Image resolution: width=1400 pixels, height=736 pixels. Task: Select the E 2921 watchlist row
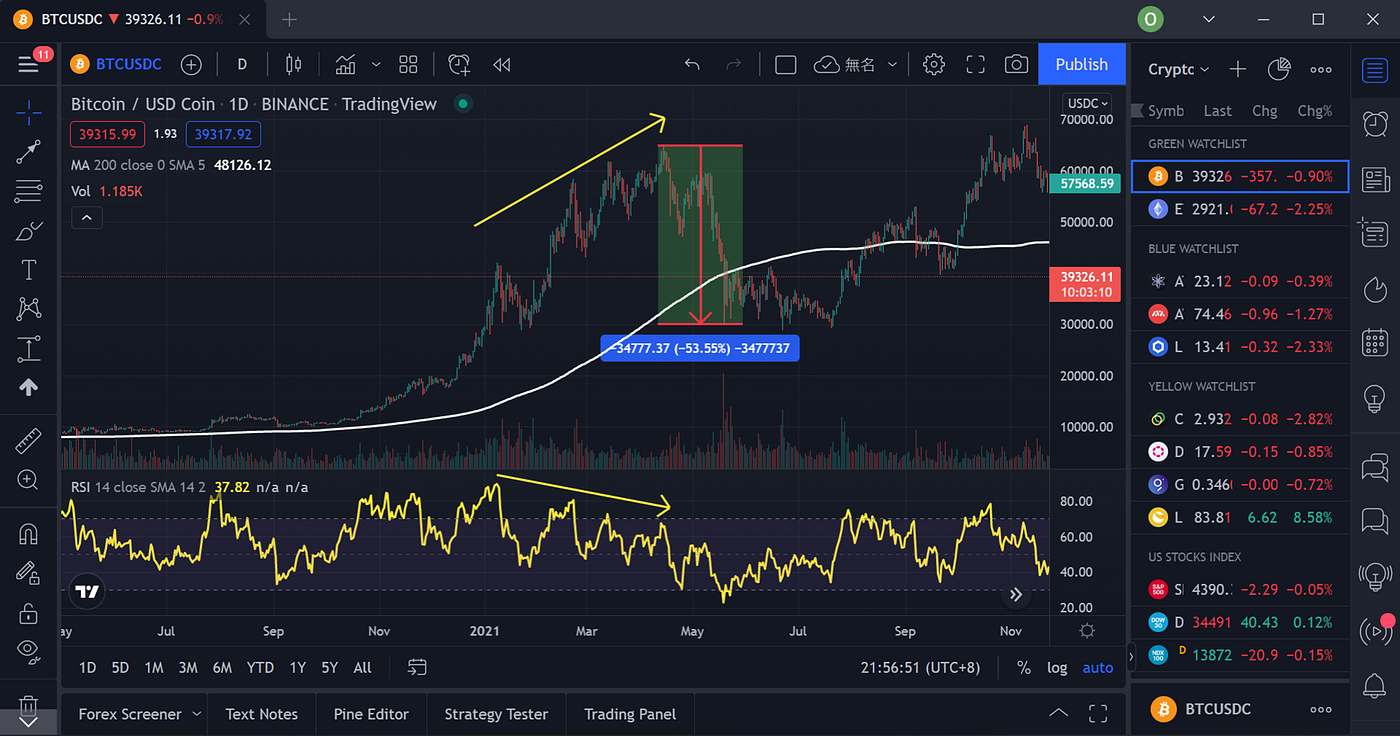1240,209
